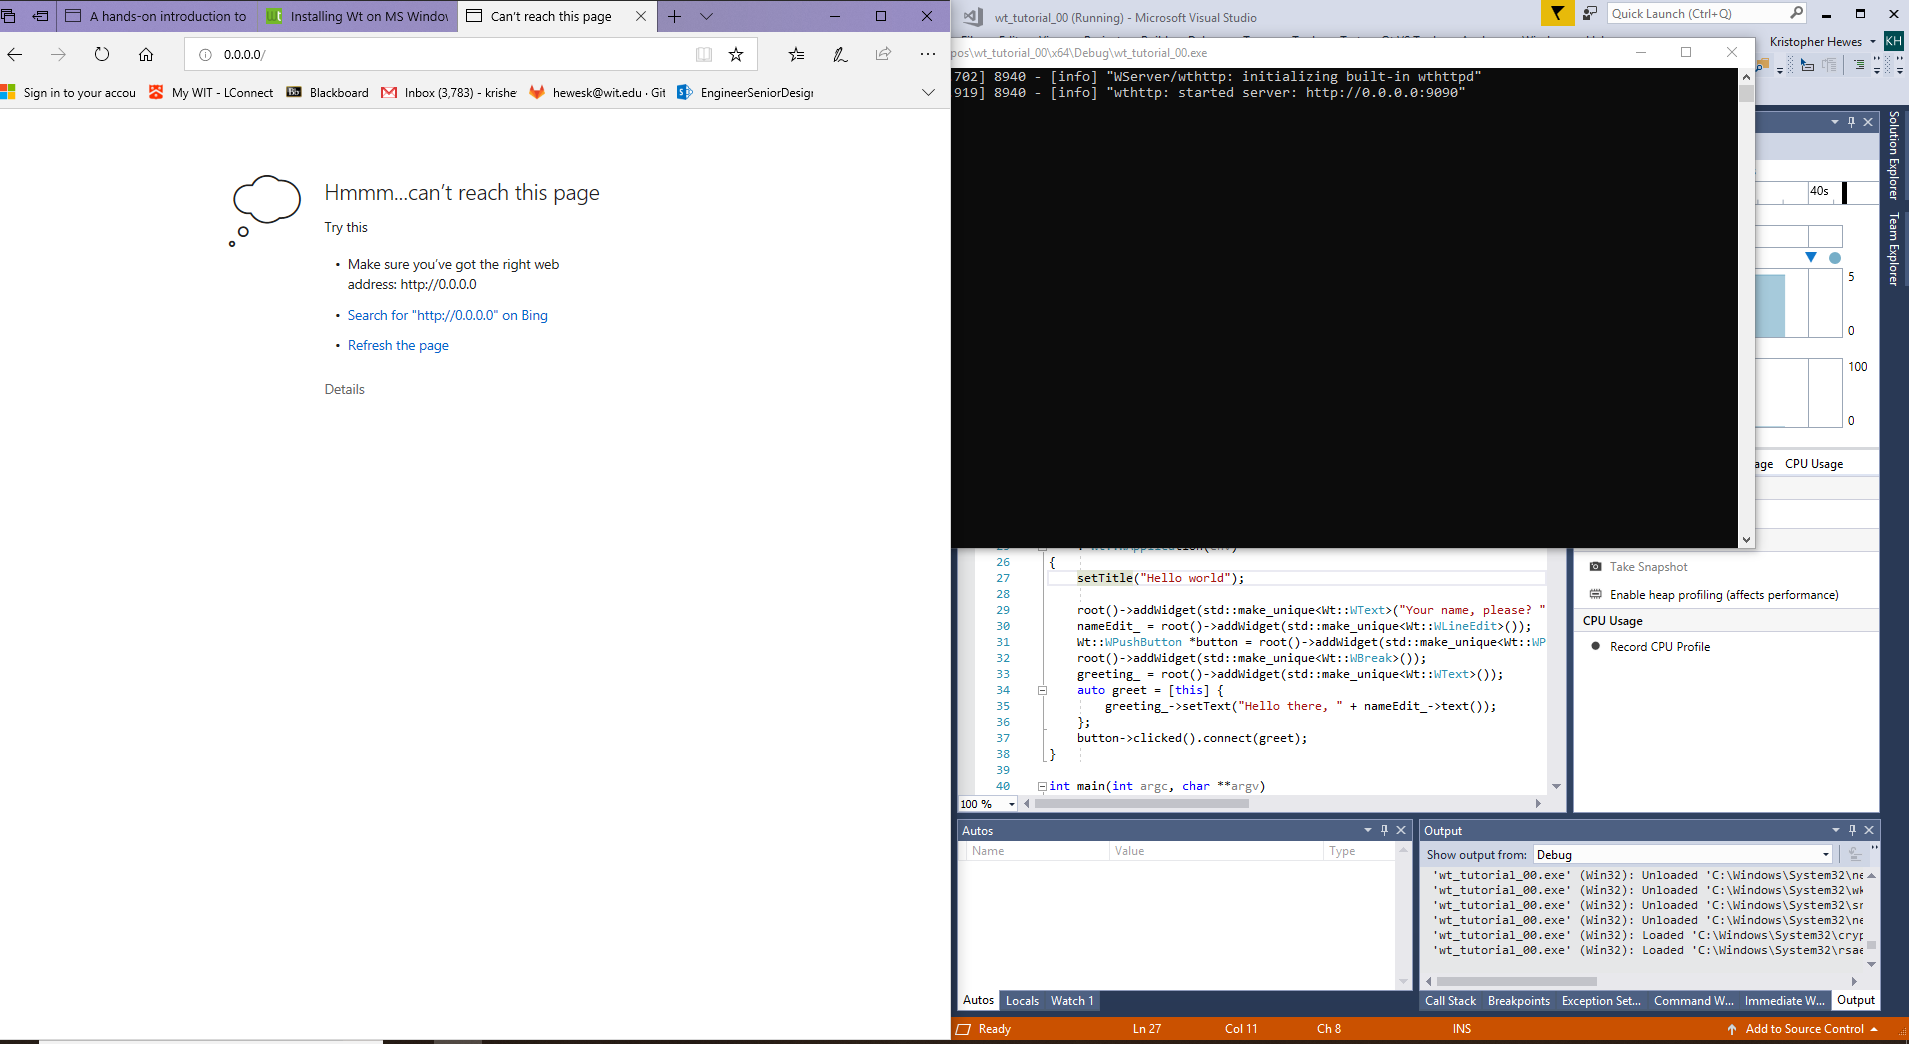The image size is (1909, 1044).
Task: Open Edge settings and more menu
Action: (928, 54)
